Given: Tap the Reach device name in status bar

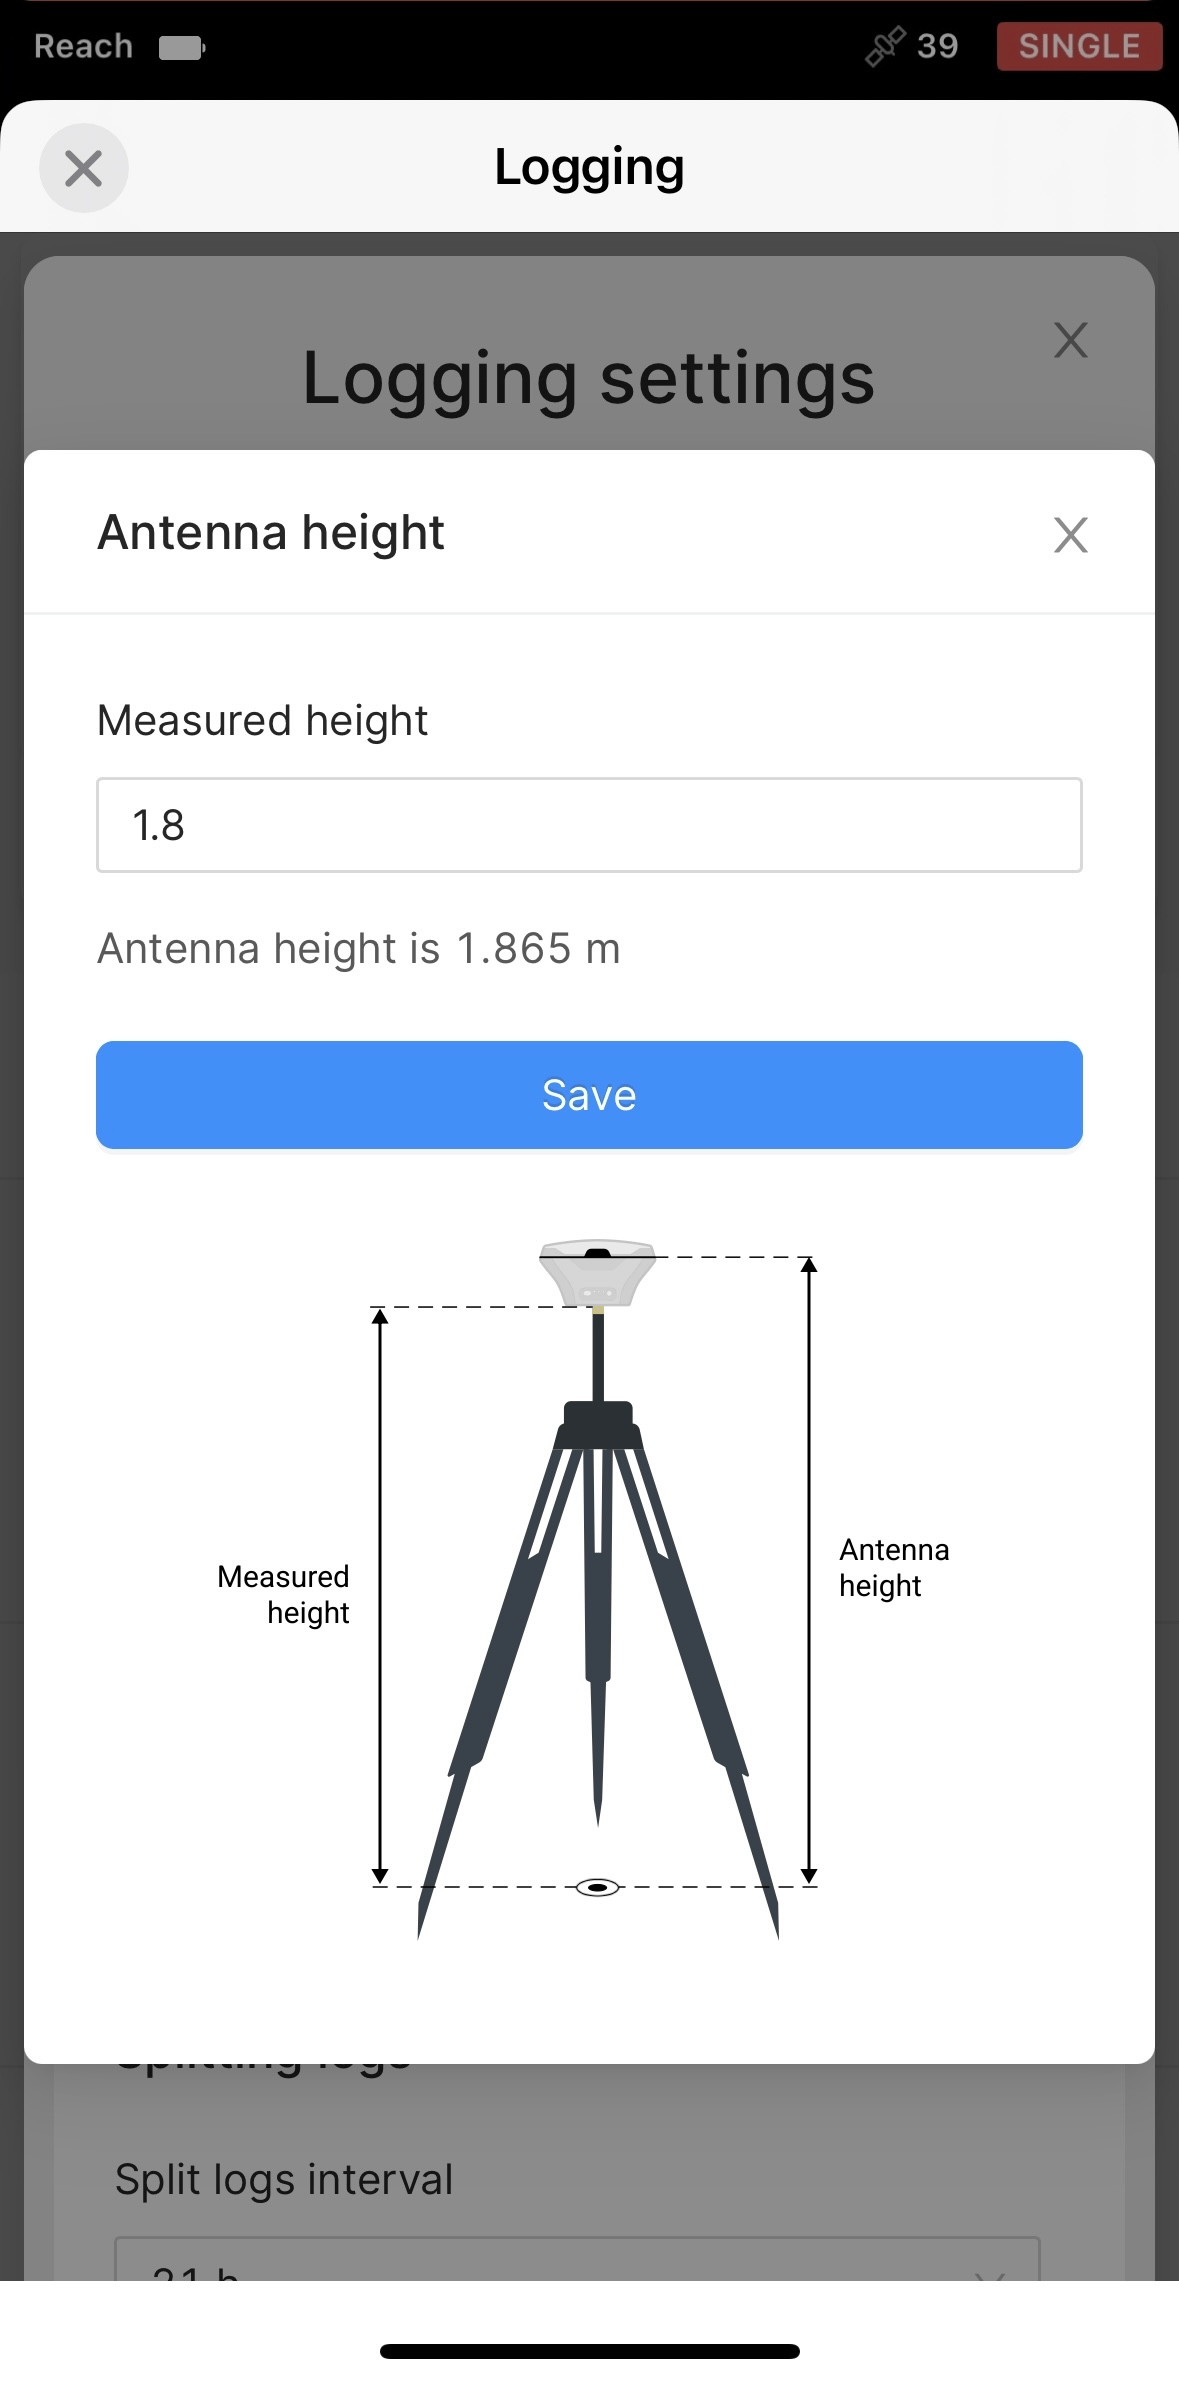Looking at the screenshot, I should click(83, 46).
